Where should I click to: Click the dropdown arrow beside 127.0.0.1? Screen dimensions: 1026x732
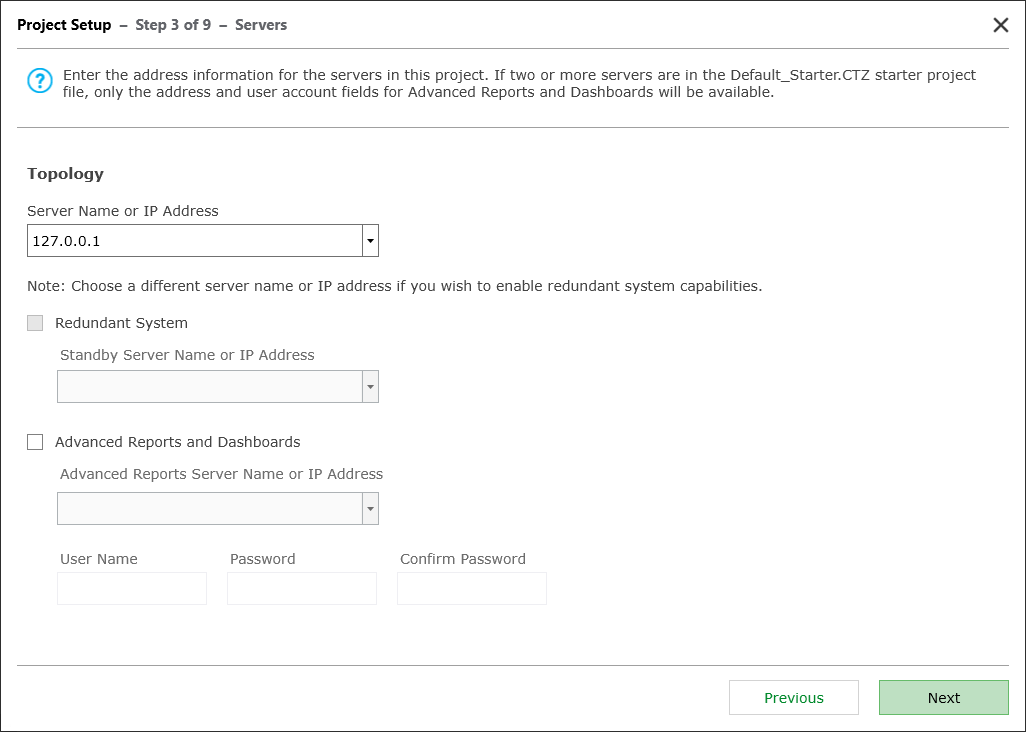point(370,240)
